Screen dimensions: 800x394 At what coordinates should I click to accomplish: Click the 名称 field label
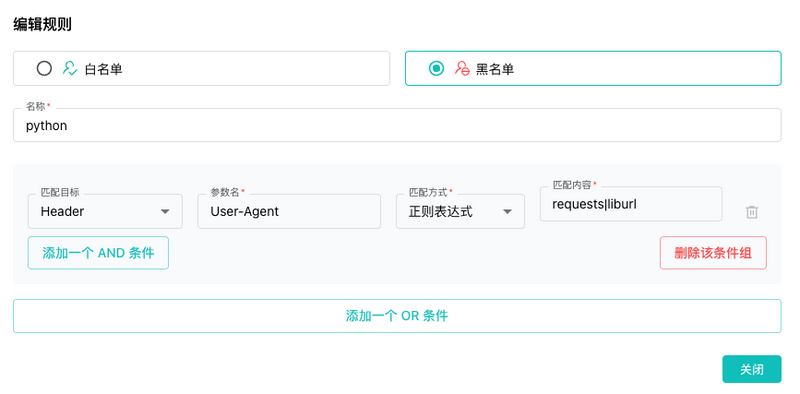pyautogui.click(x=36, y=107)
